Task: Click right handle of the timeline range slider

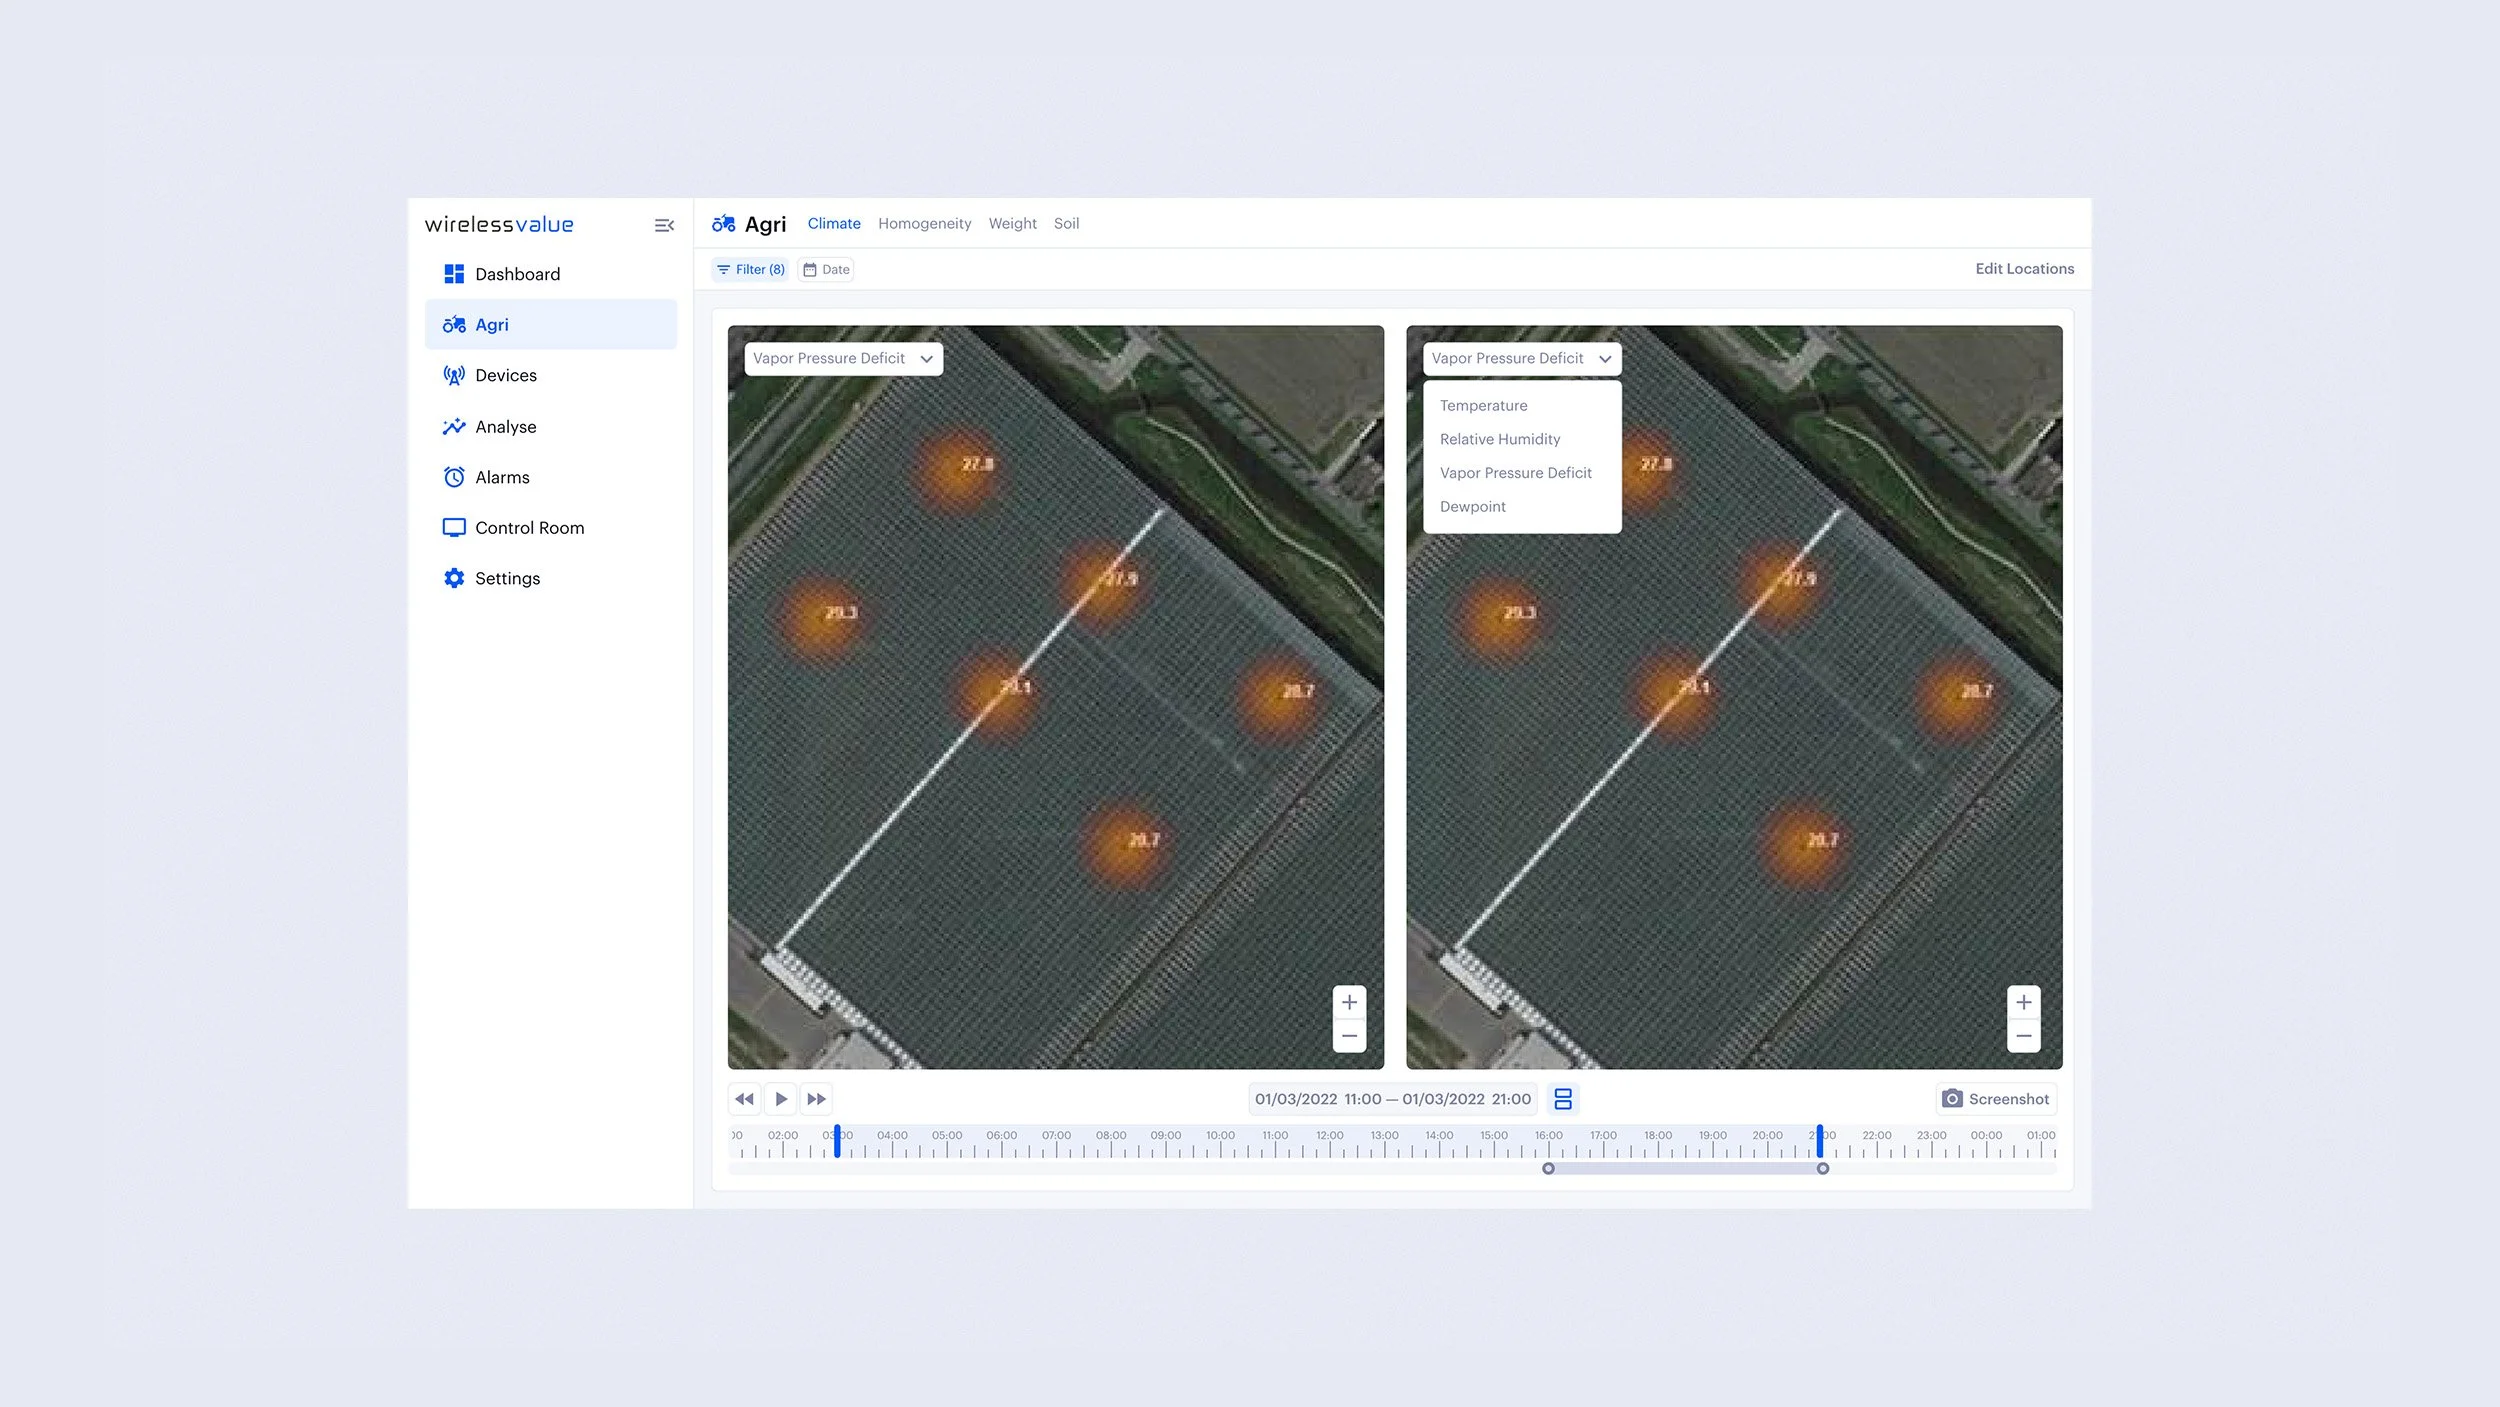Action: coord(1823,1168)
